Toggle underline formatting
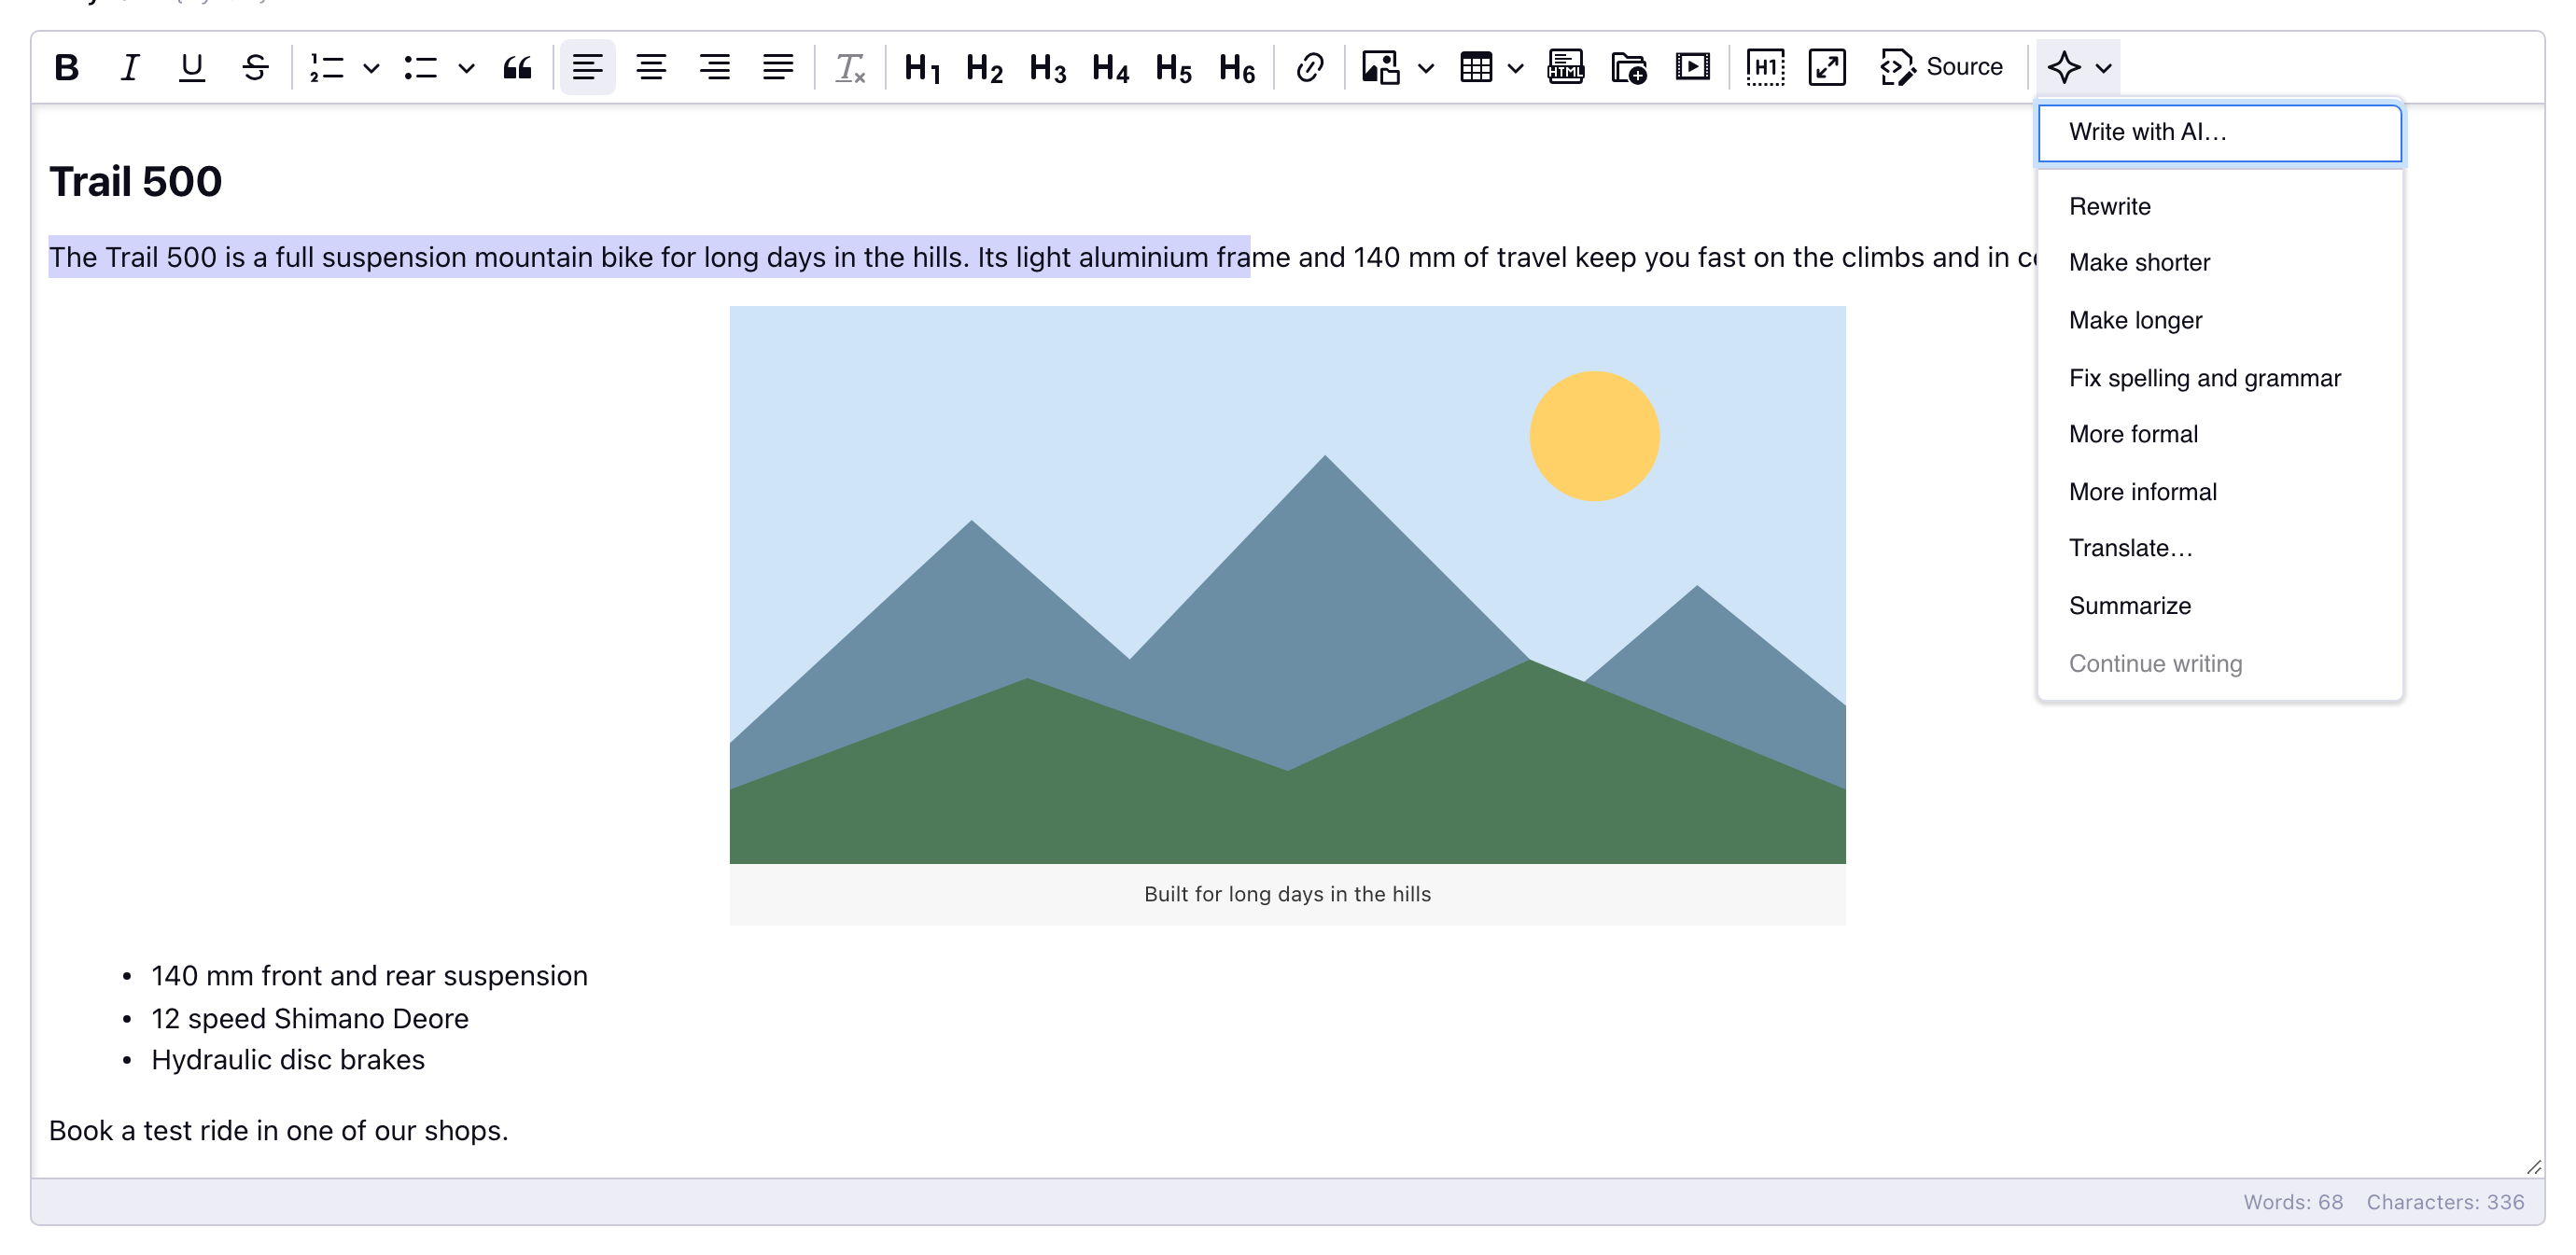 191,67
